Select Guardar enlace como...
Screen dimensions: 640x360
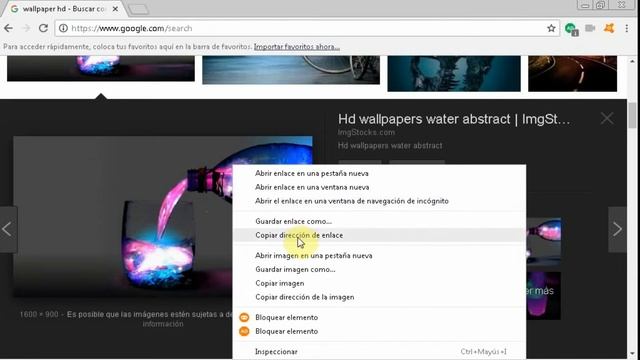click(x=379, y=222)
